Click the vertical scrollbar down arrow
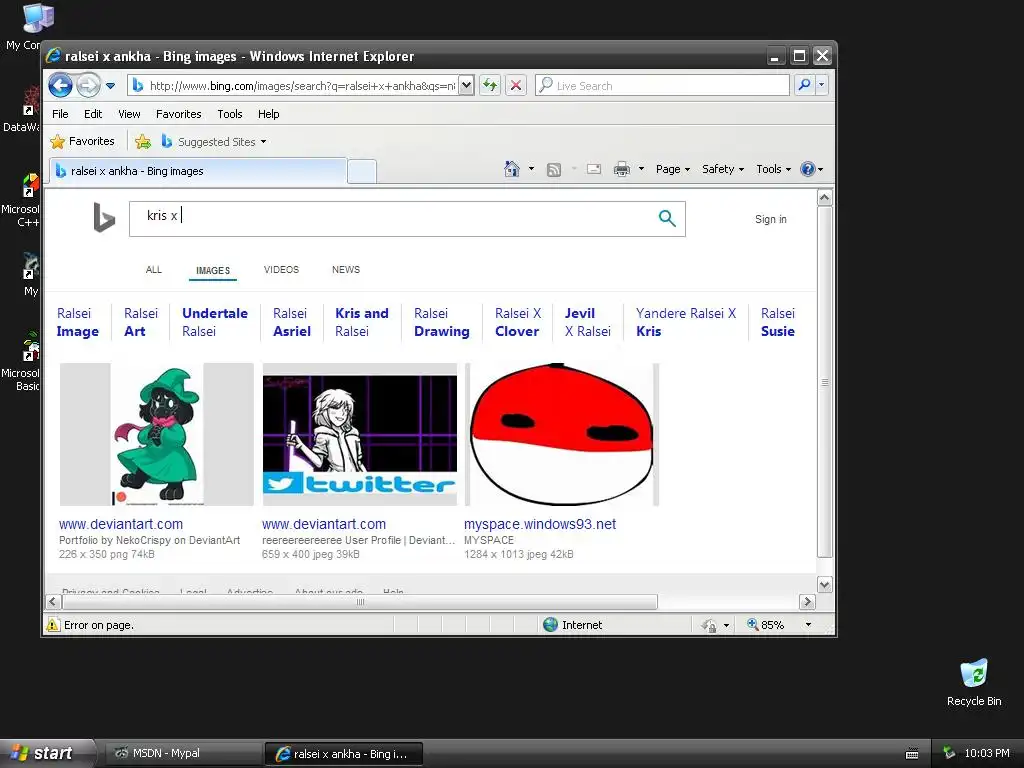The height and width of the screenshot is (768, 1024). click(825, 584)
